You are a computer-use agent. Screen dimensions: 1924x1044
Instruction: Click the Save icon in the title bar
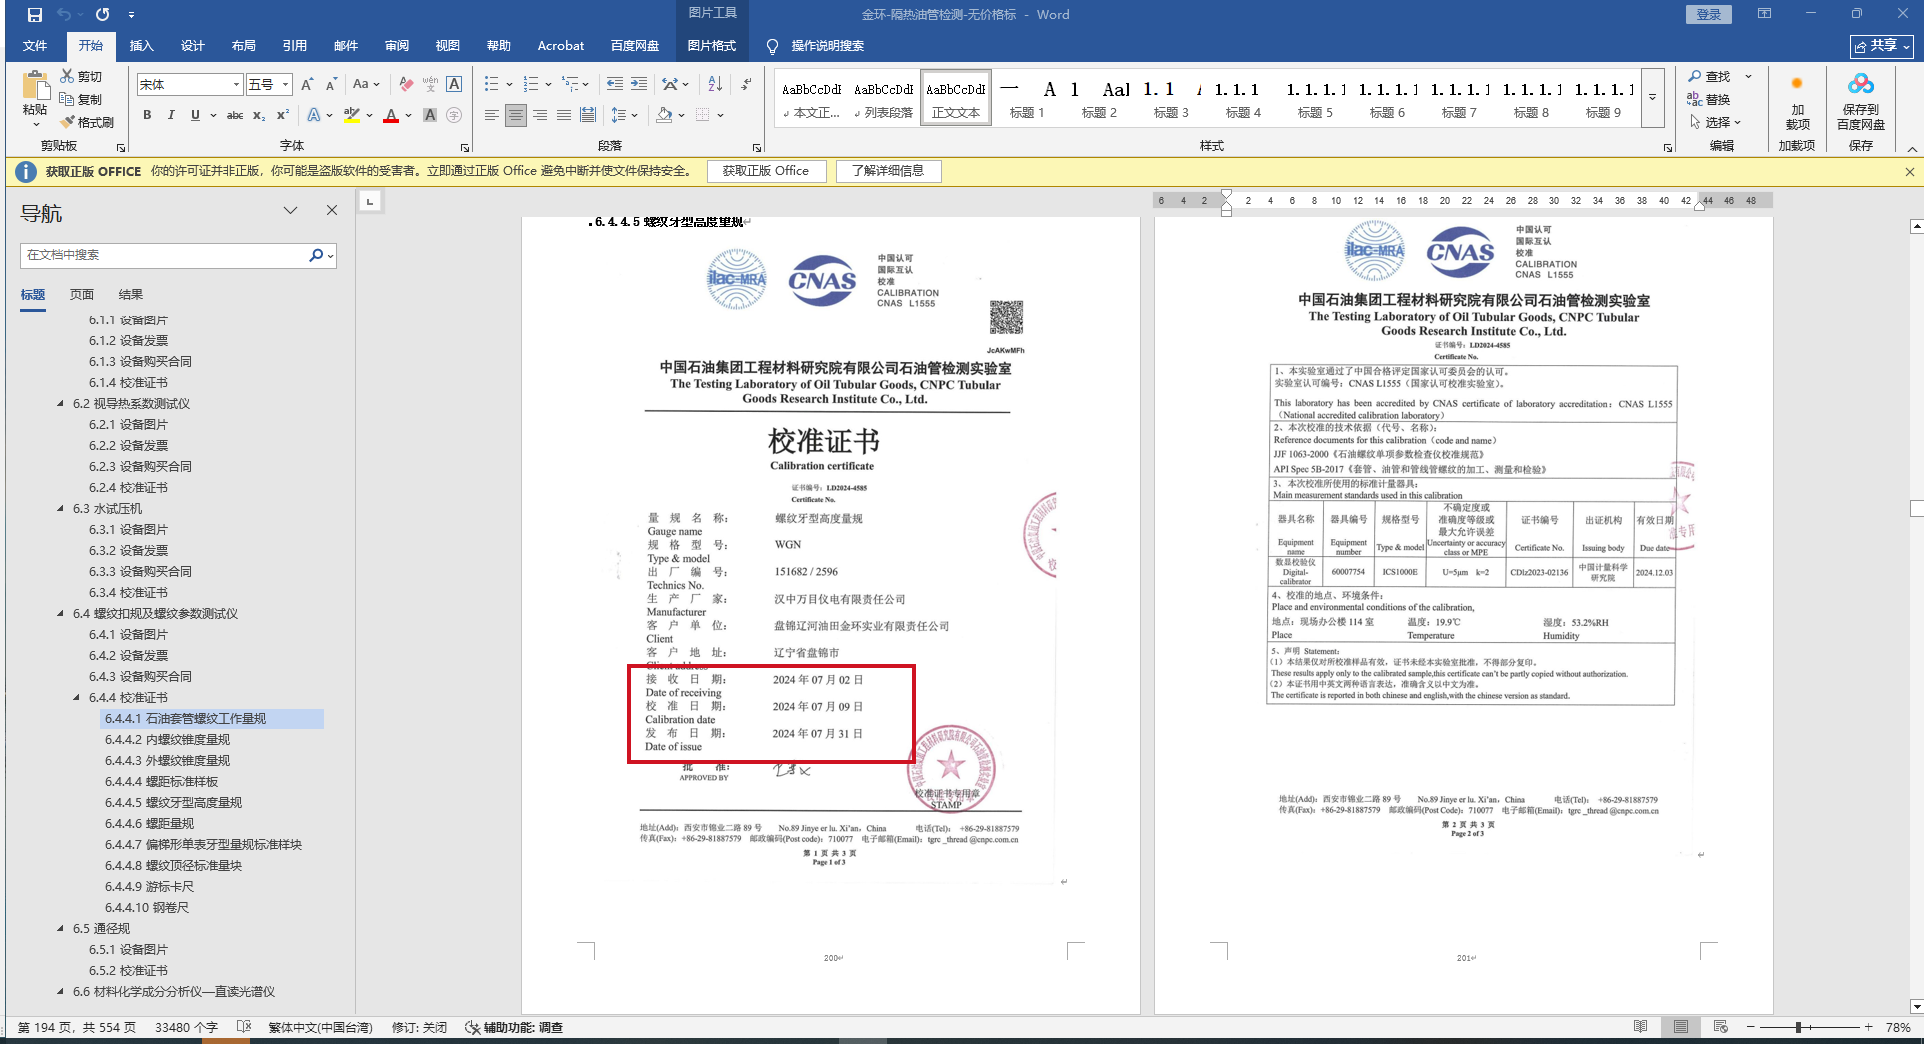[35, 15]
